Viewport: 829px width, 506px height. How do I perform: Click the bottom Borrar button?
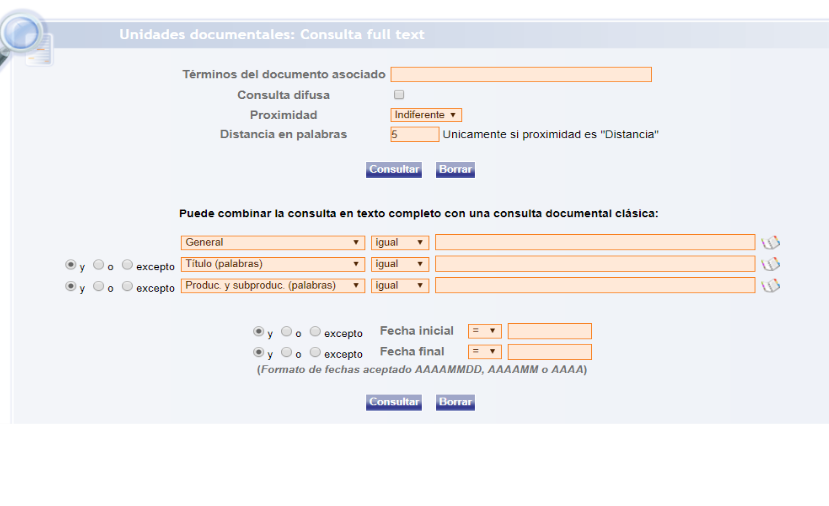click(455, 402)
